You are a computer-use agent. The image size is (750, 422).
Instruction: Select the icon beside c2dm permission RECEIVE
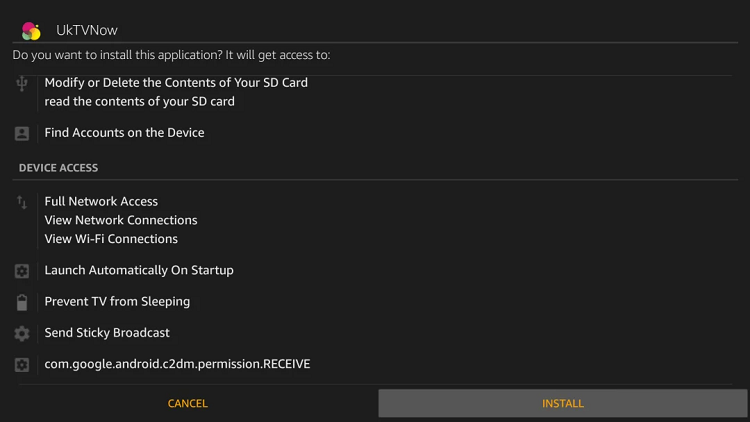(x=22, y=365)
